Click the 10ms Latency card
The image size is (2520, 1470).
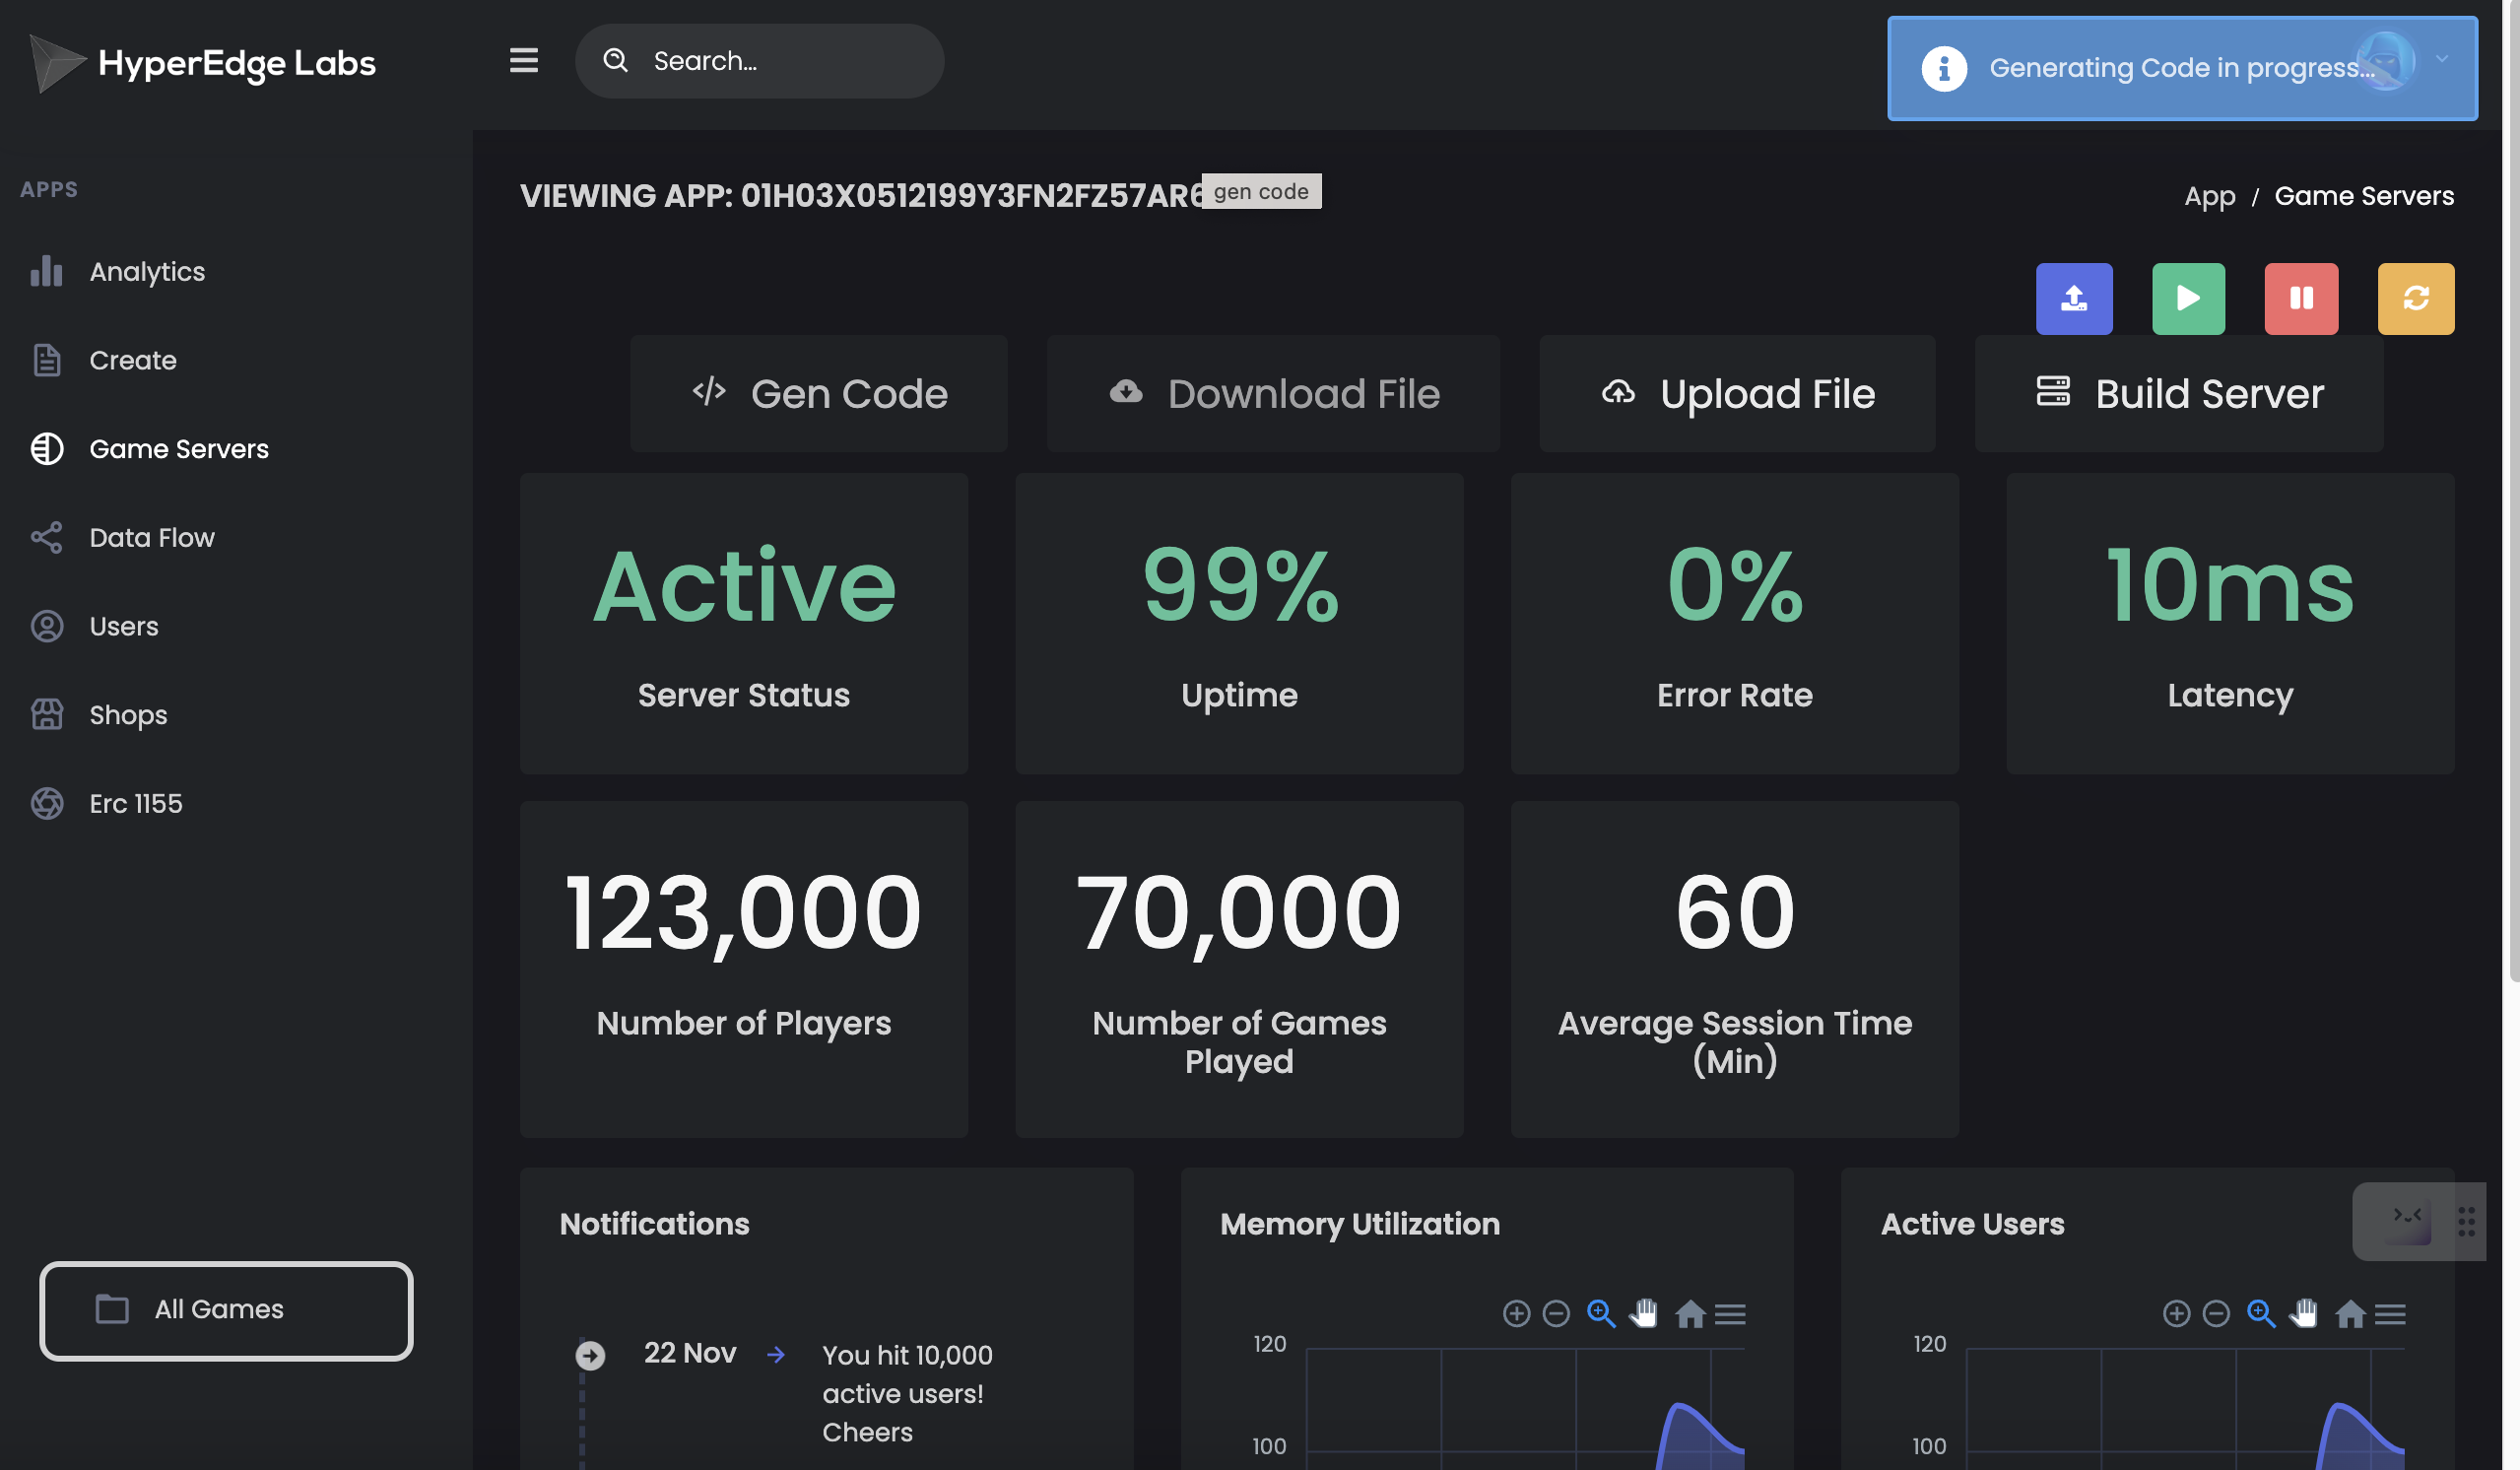tap(2230, 623)
